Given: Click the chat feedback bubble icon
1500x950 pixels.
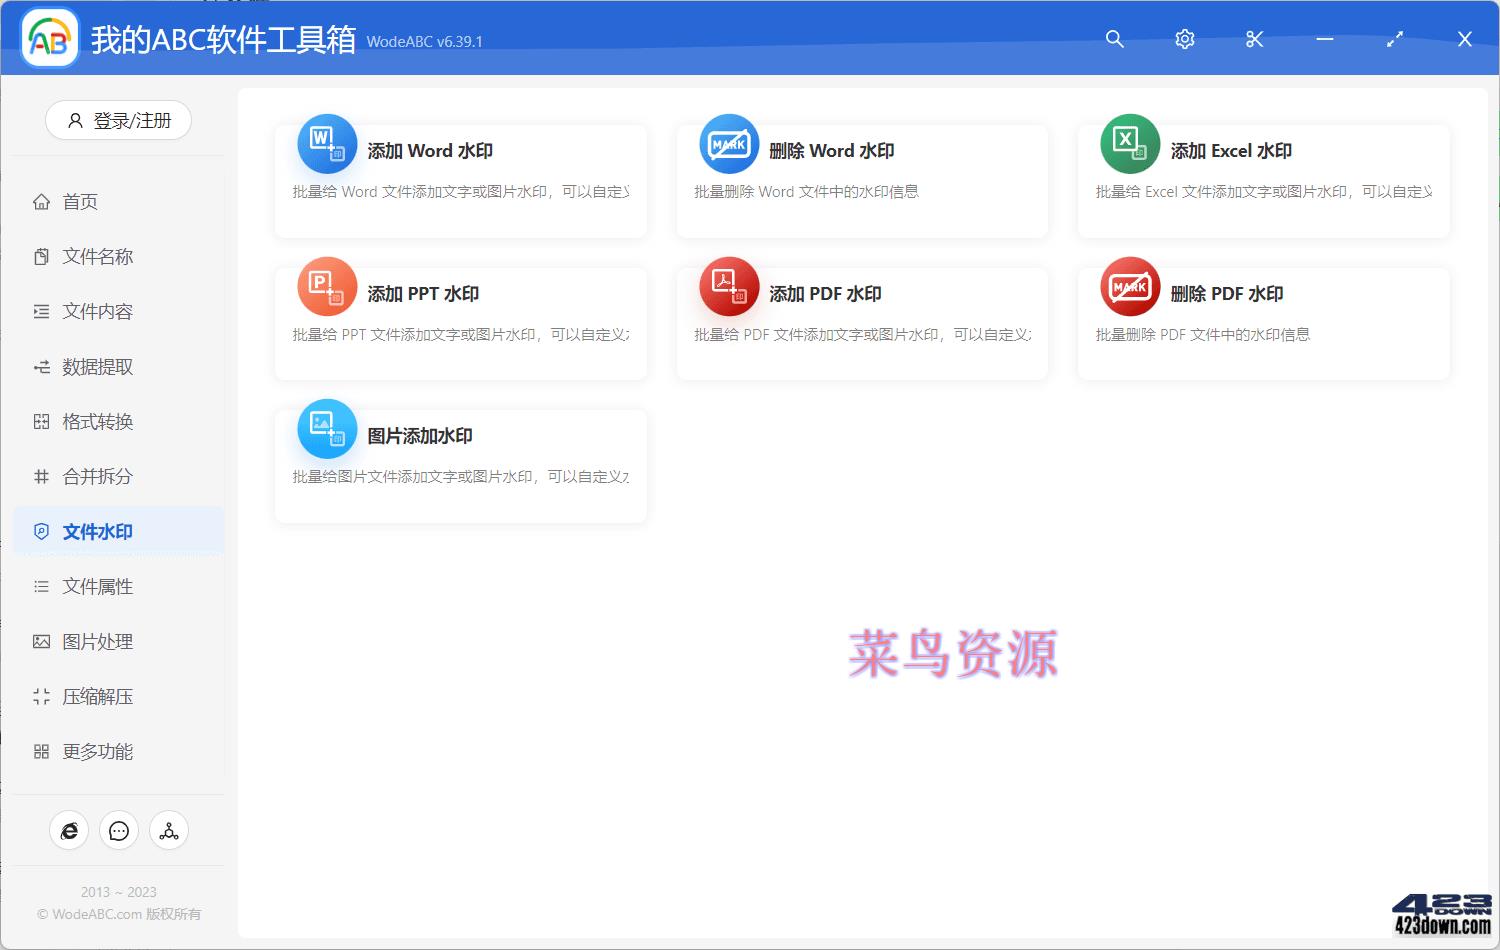Looking at the screenshot, I should pos(118,830).
